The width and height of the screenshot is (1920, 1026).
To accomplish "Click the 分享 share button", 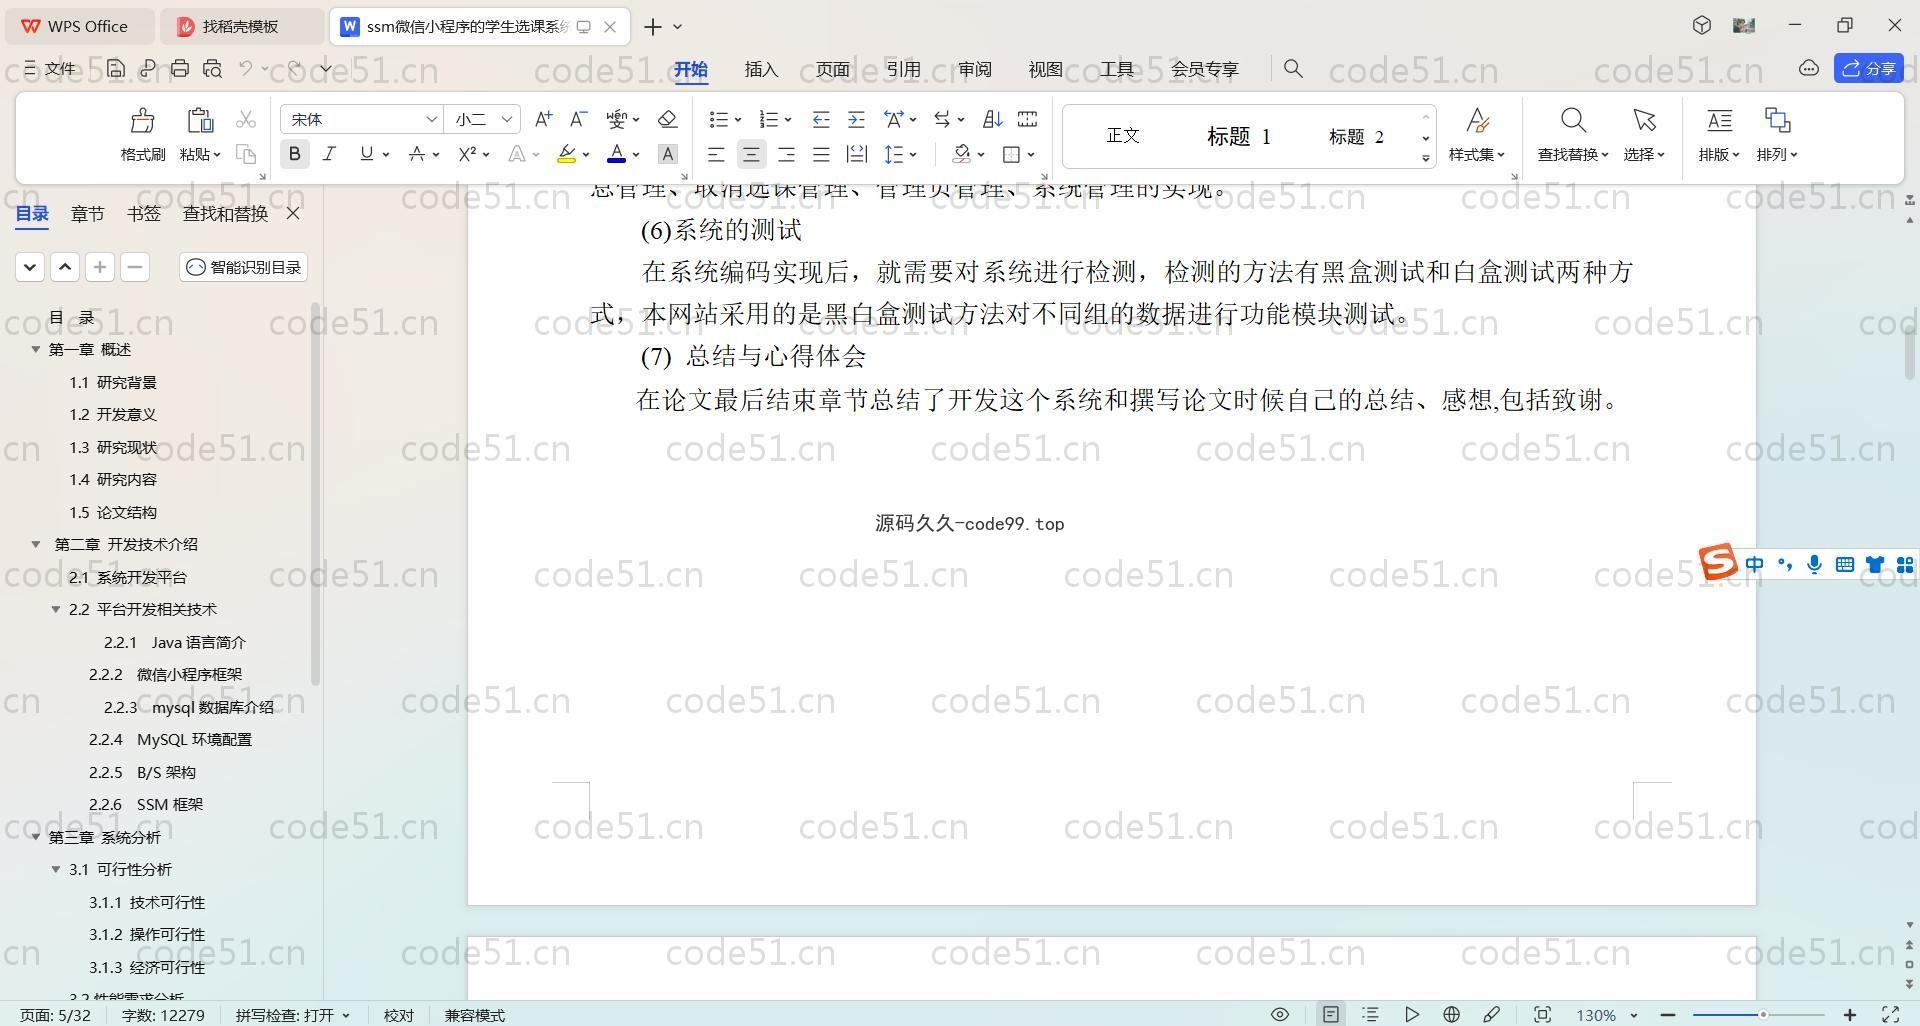I will coord(1869,68).
